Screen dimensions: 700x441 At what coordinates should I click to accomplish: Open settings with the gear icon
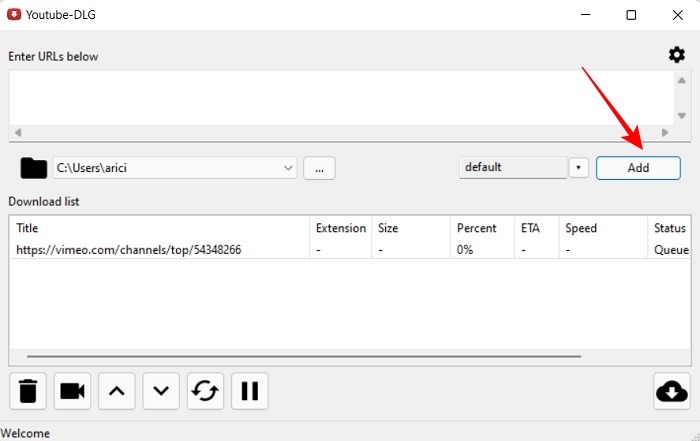tap(676, 55)
